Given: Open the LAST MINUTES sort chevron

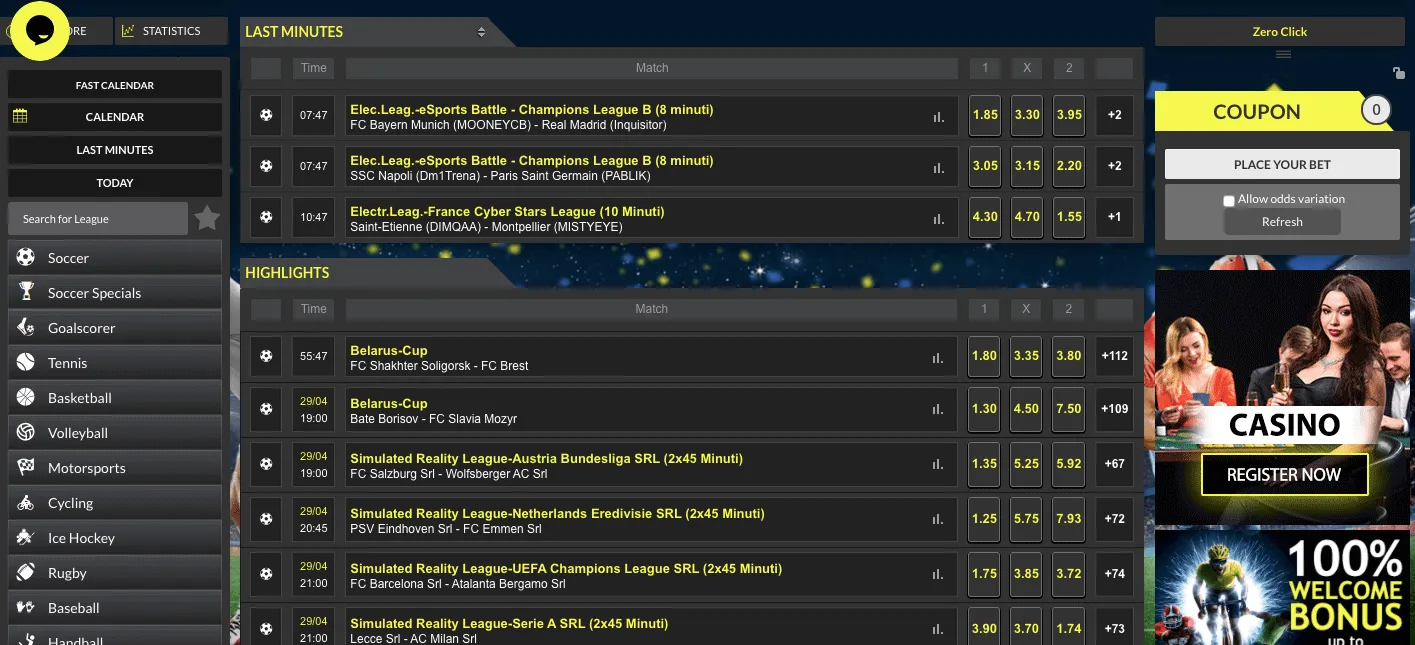Looking at the screenshot, I should 481,31.
